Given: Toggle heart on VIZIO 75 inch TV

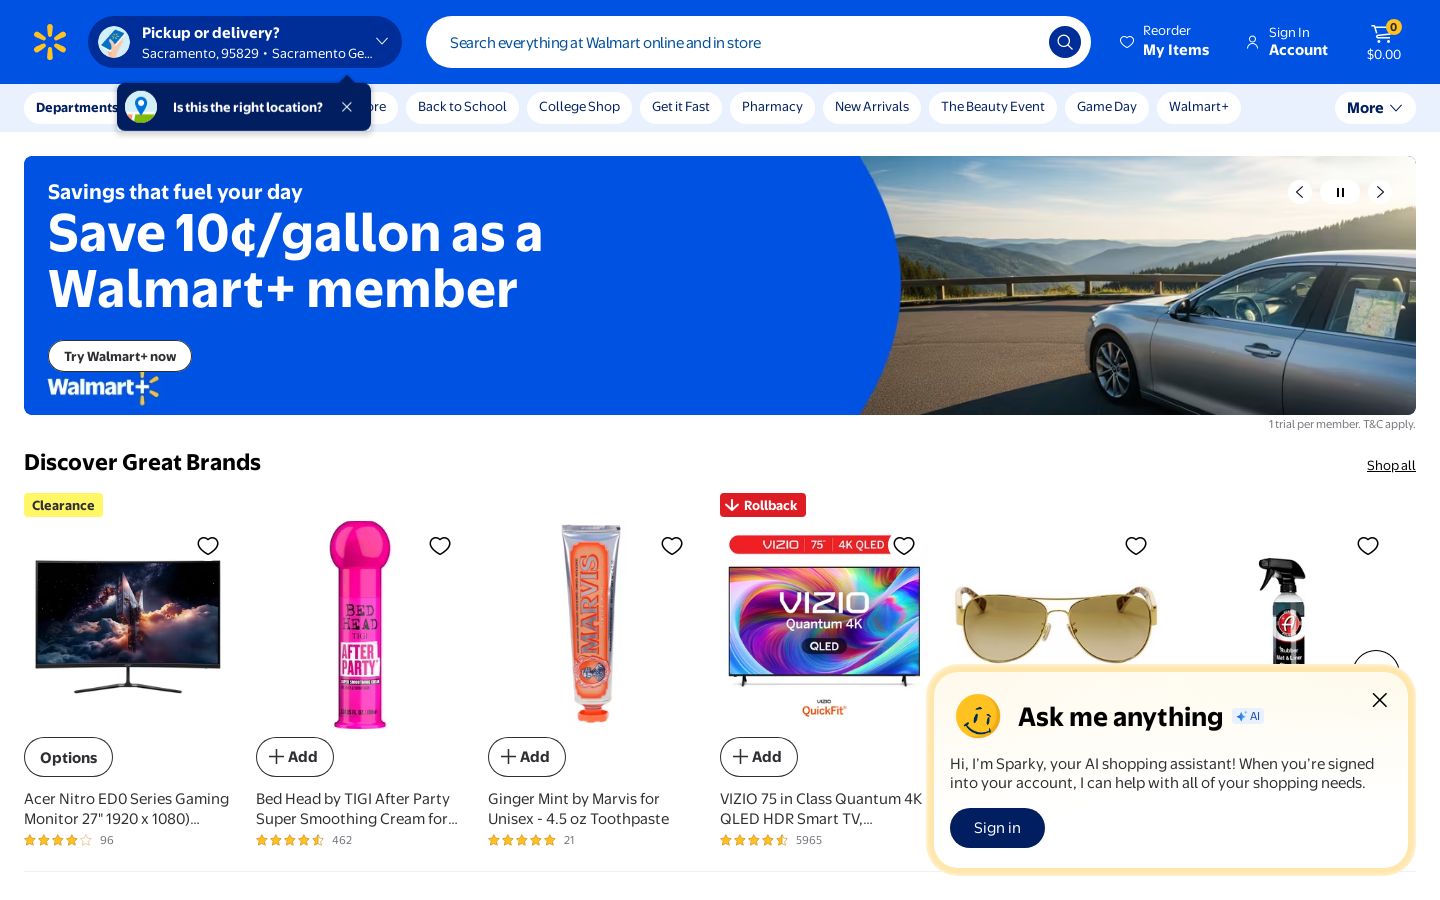Looking at the screenshot, I should pos(904,545).
